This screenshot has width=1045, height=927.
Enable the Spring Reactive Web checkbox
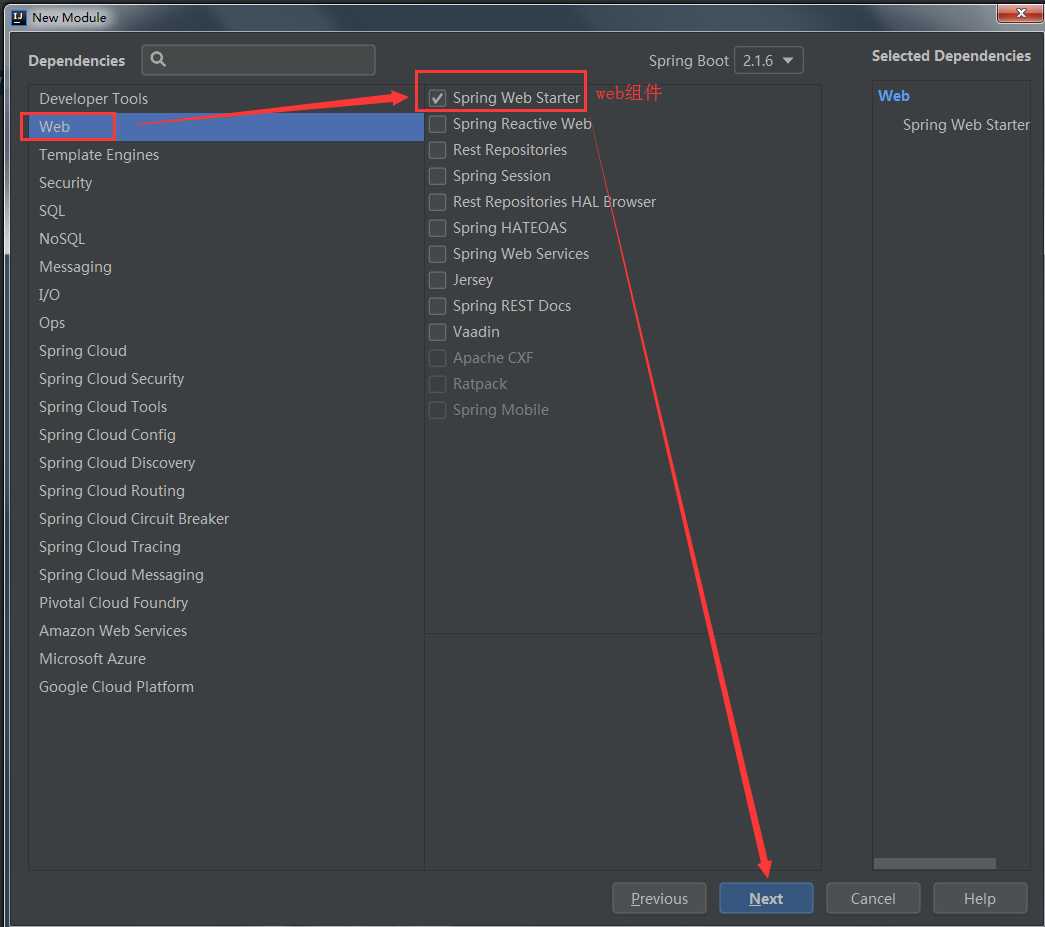point(437,124)
